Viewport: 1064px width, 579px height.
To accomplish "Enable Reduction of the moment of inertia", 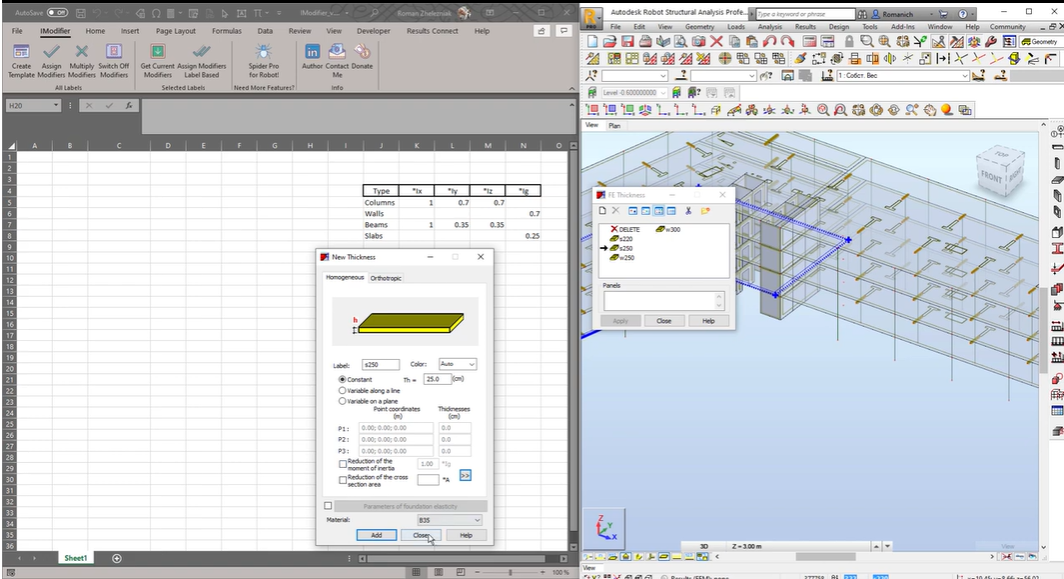I will coord(343,464).
